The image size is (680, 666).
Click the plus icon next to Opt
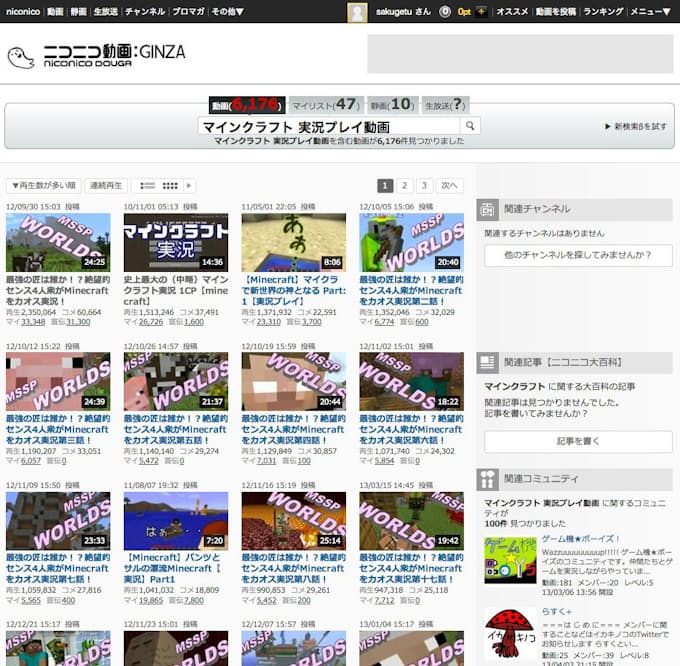[482, 12]
